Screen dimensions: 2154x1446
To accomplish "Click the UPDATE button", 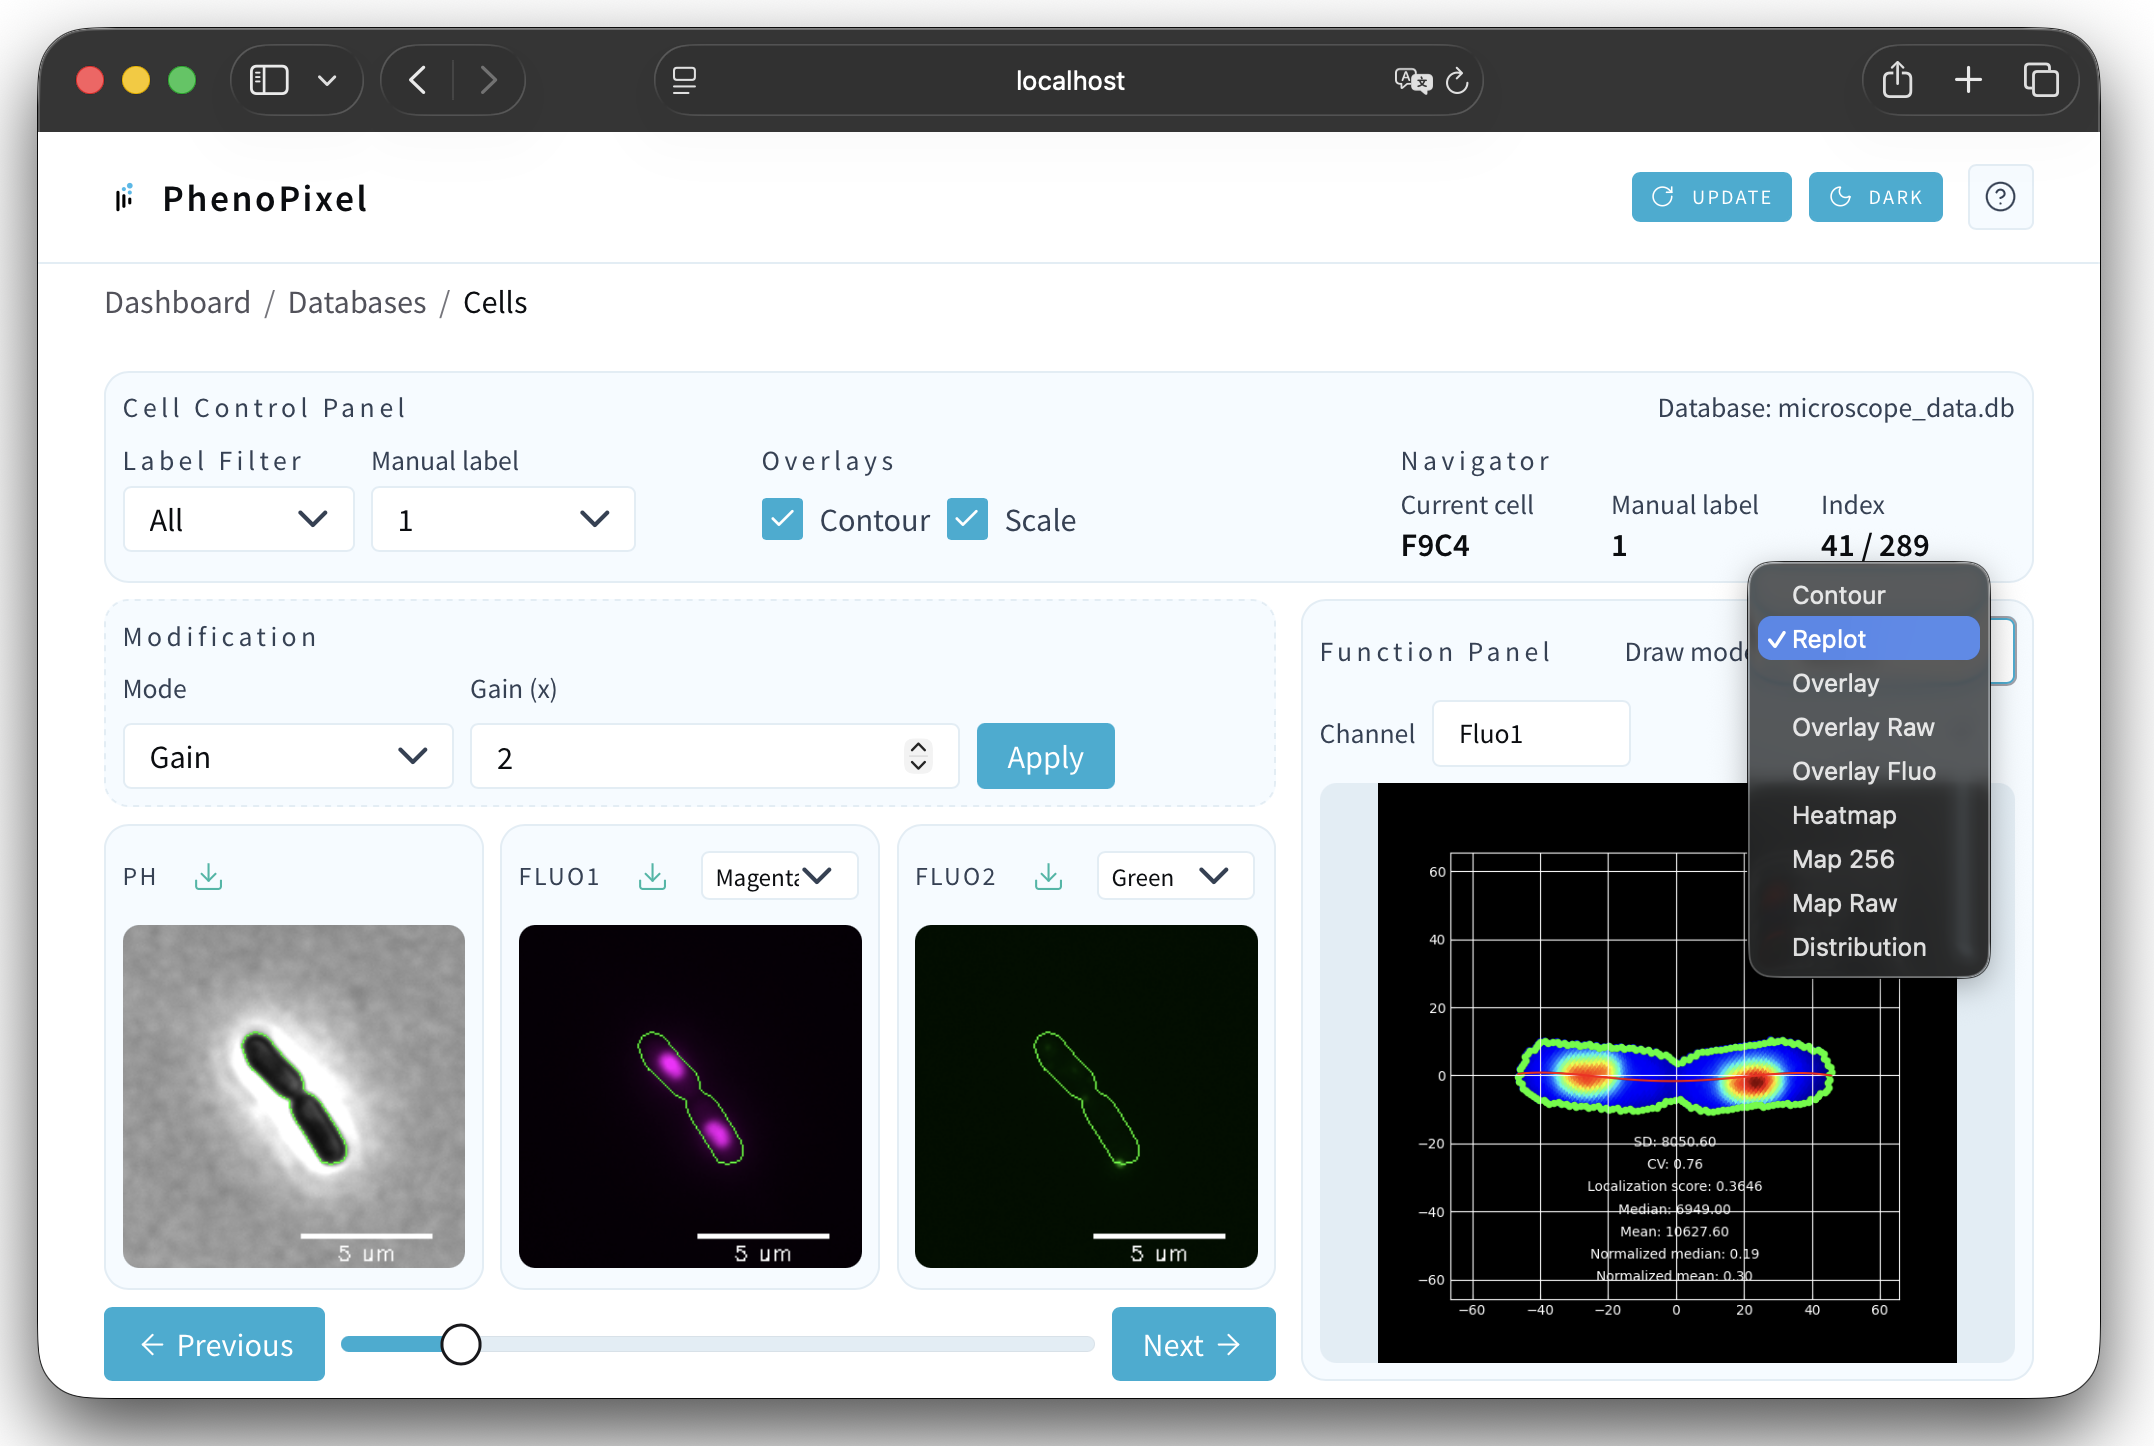I will 1711,197.
